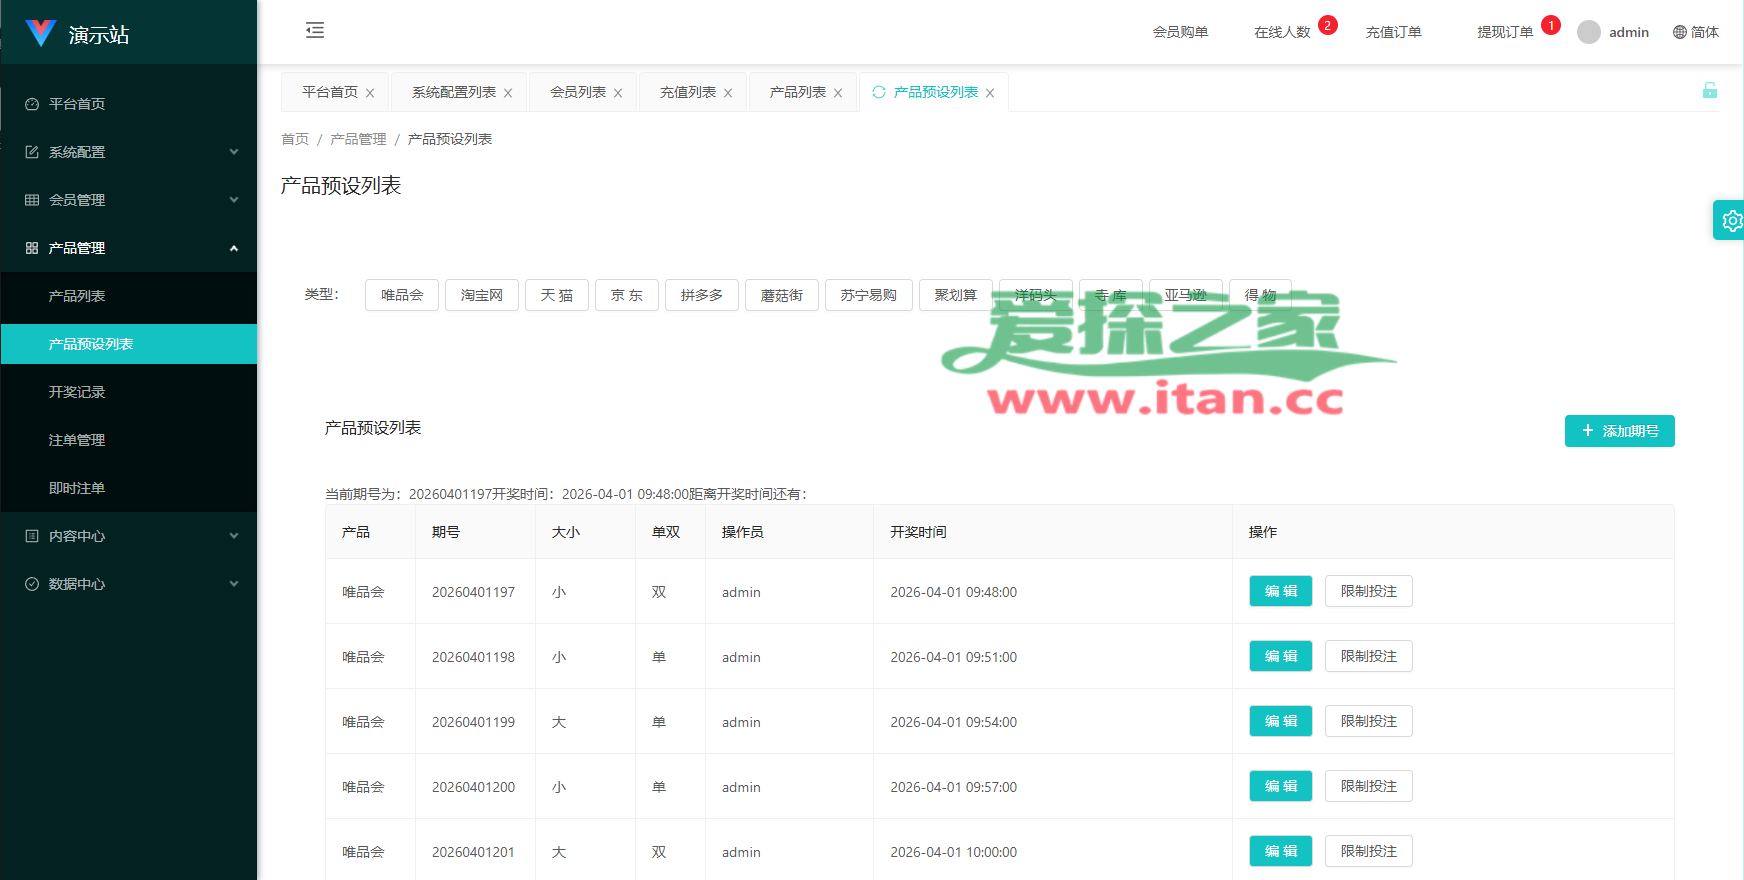This screenshot has height=880, width=1744.
Task: Click the V logo of 演示站
Action: coord(41,33)
